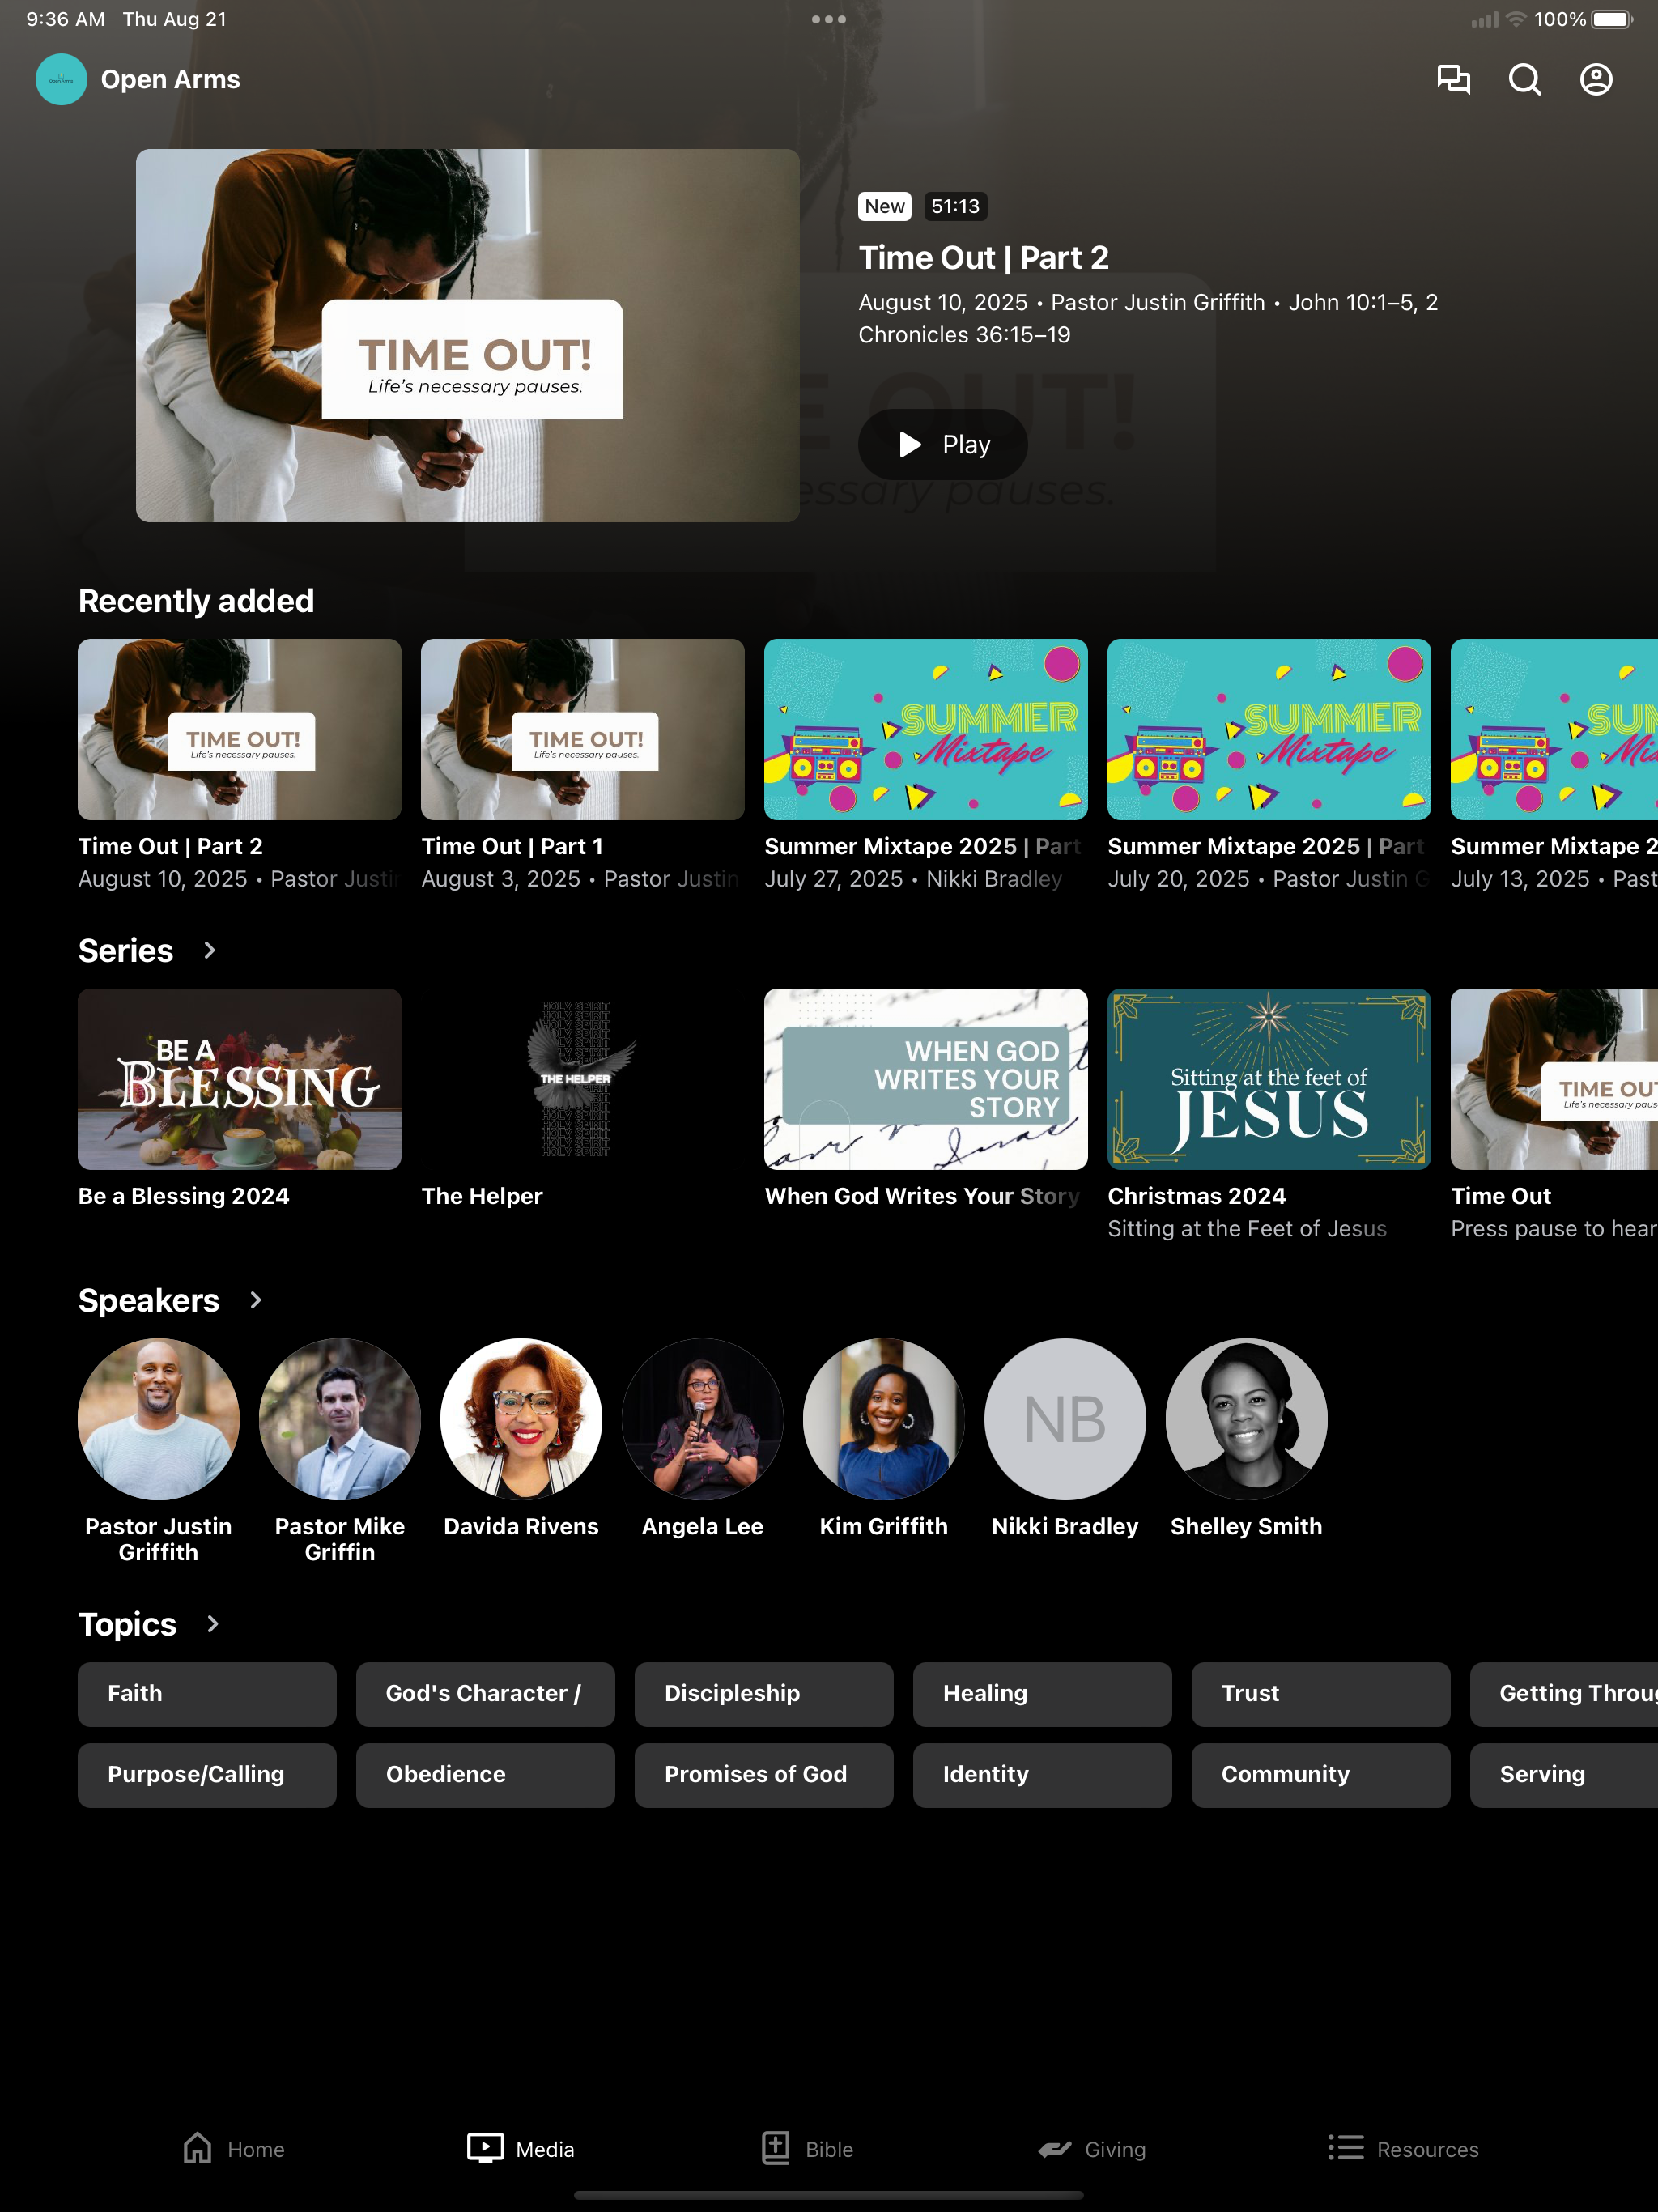
Task: Tap the search magnifier icon
Action: pyautogui.click(x=1525, y=79)
